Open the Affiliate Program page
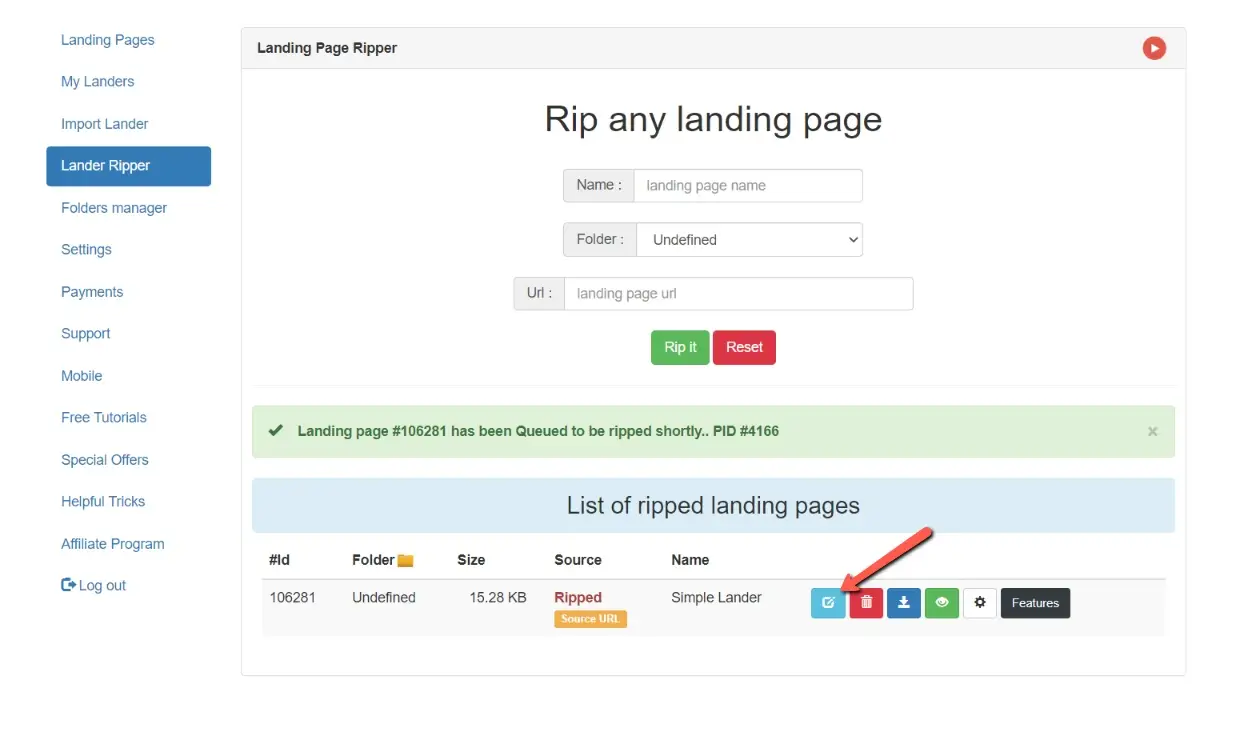The width and height of the screenshot is (1235, 730). (113, 544)
